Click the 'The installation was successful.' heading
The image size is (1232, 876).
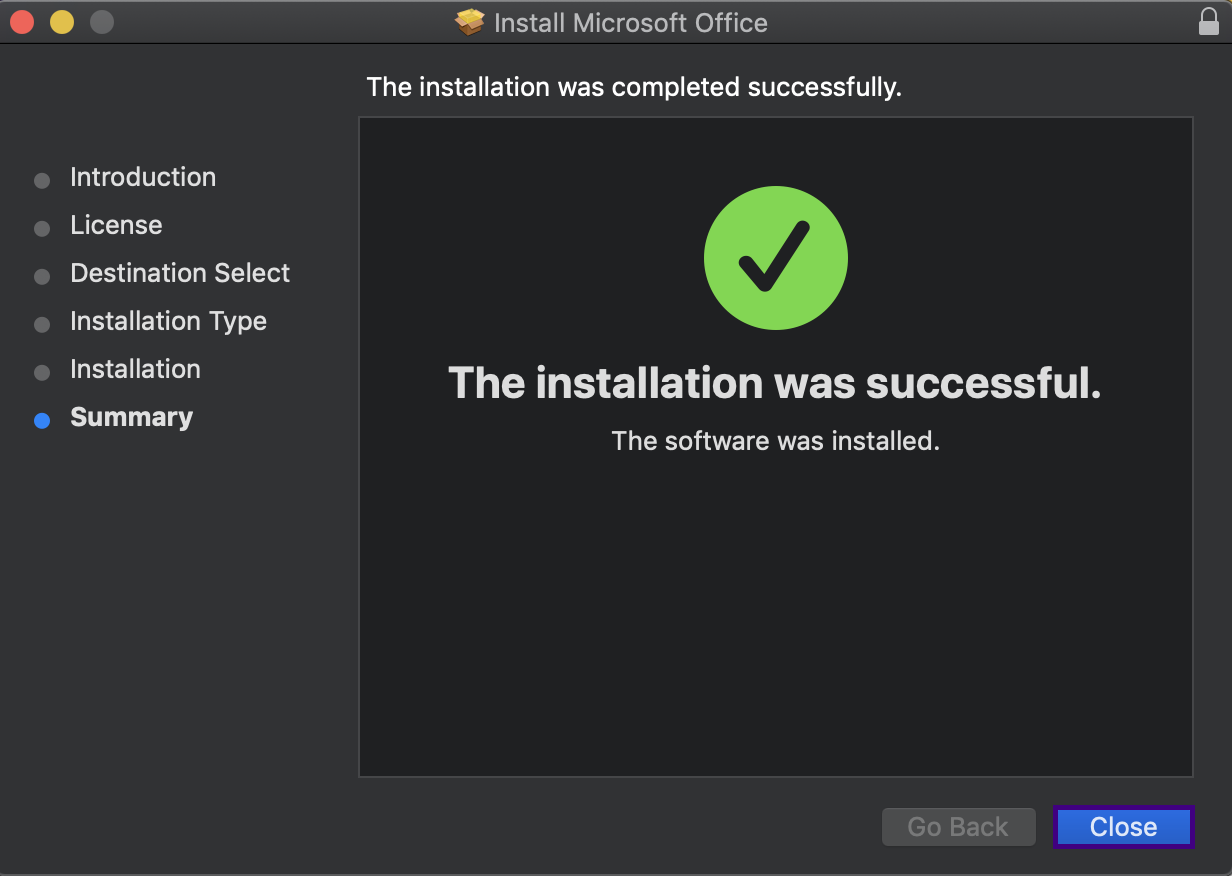775,382
